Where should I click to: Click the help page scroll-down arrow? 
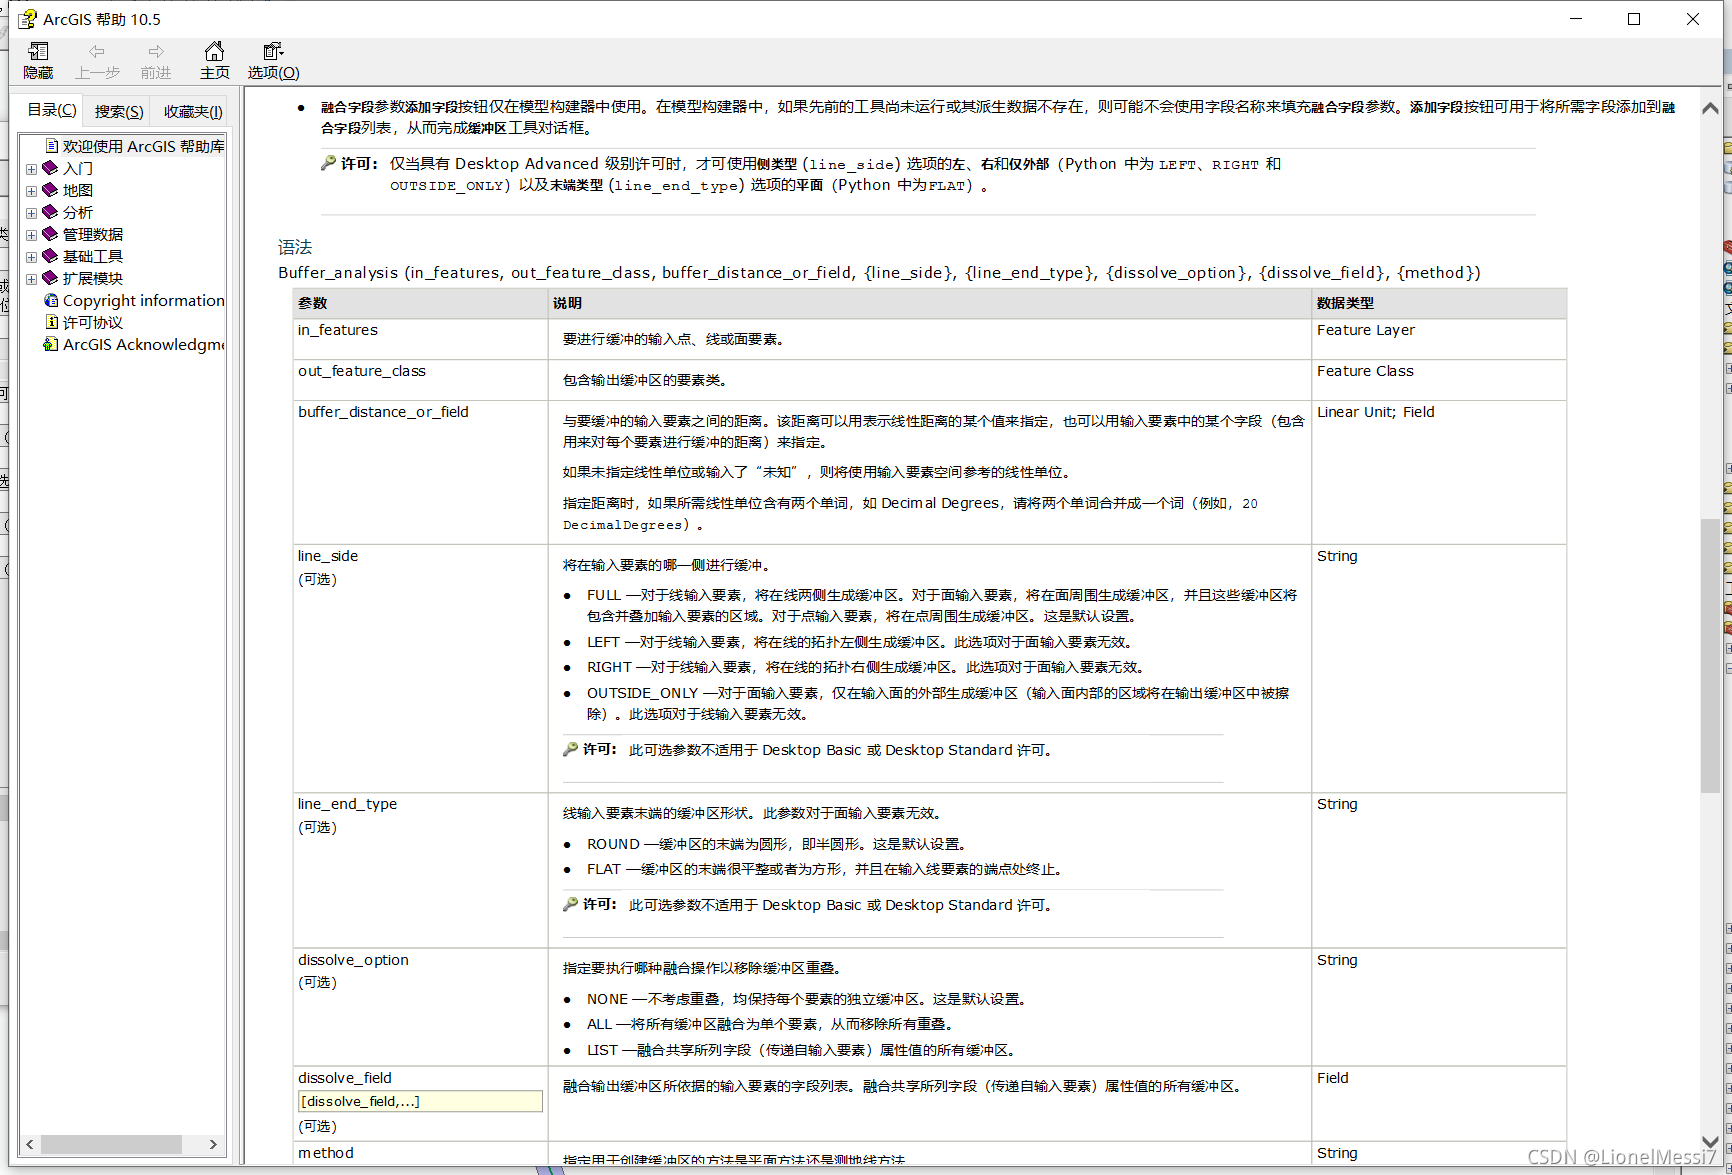pos(1710,1141)
